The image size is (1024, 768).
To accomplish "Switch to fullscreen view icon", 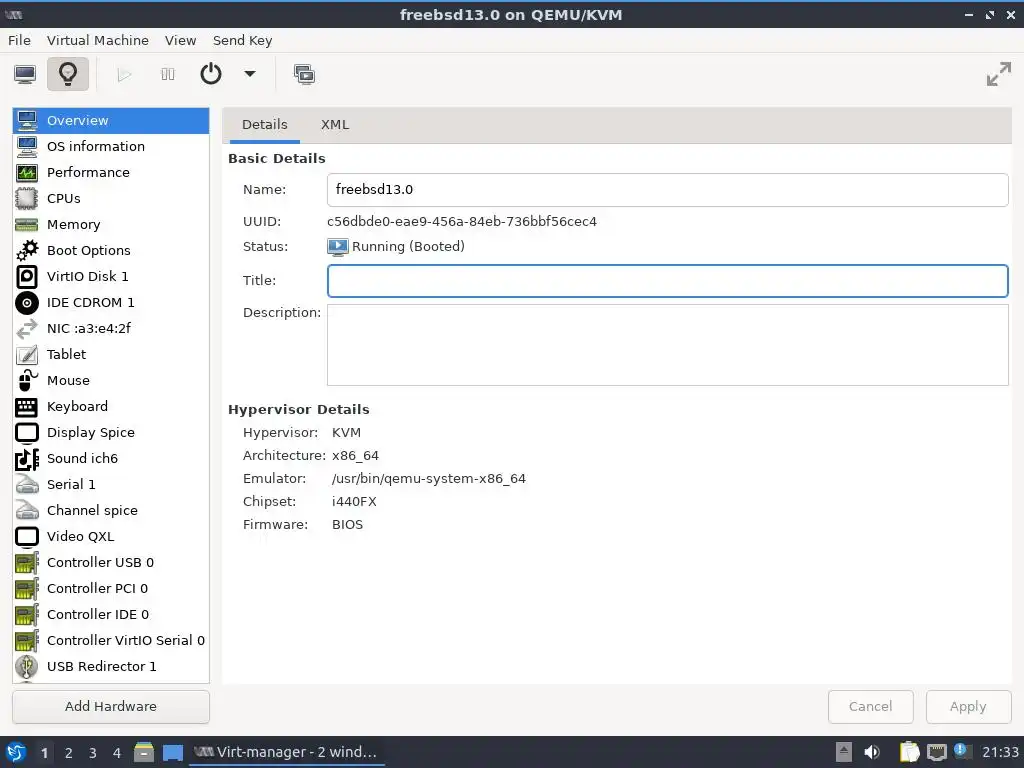I will click(999, 74).
